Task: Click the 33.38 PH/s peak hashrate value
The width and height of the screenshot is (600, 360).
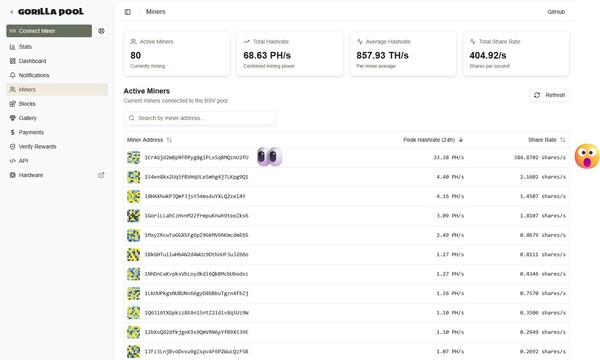Action: [x=448, y=158]
